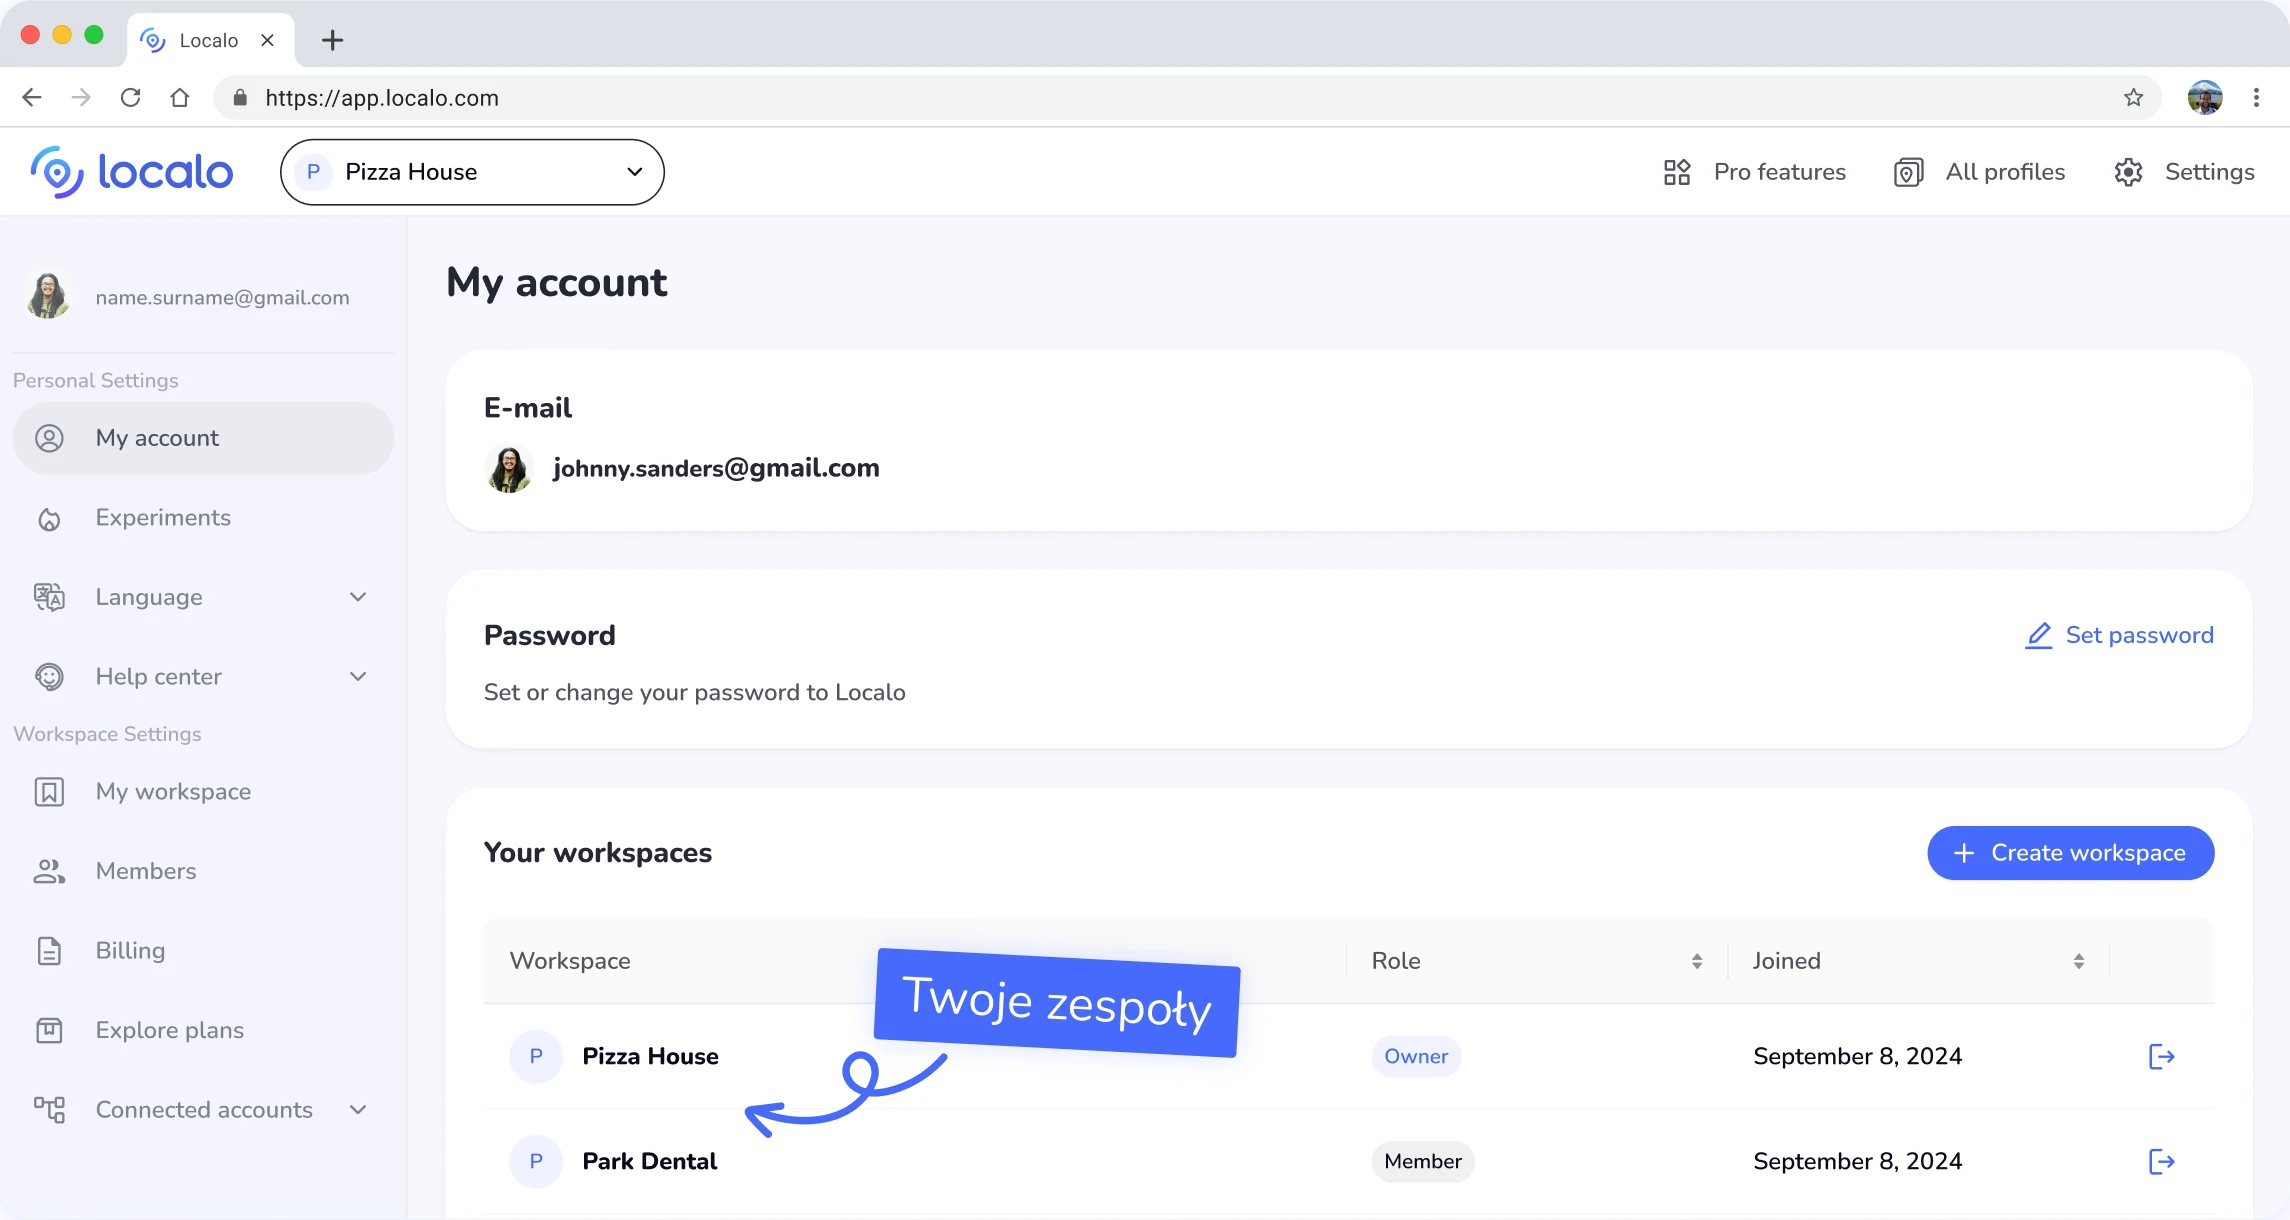
Task: Bookmark page with the star icon
Action: click(2133, 97)
